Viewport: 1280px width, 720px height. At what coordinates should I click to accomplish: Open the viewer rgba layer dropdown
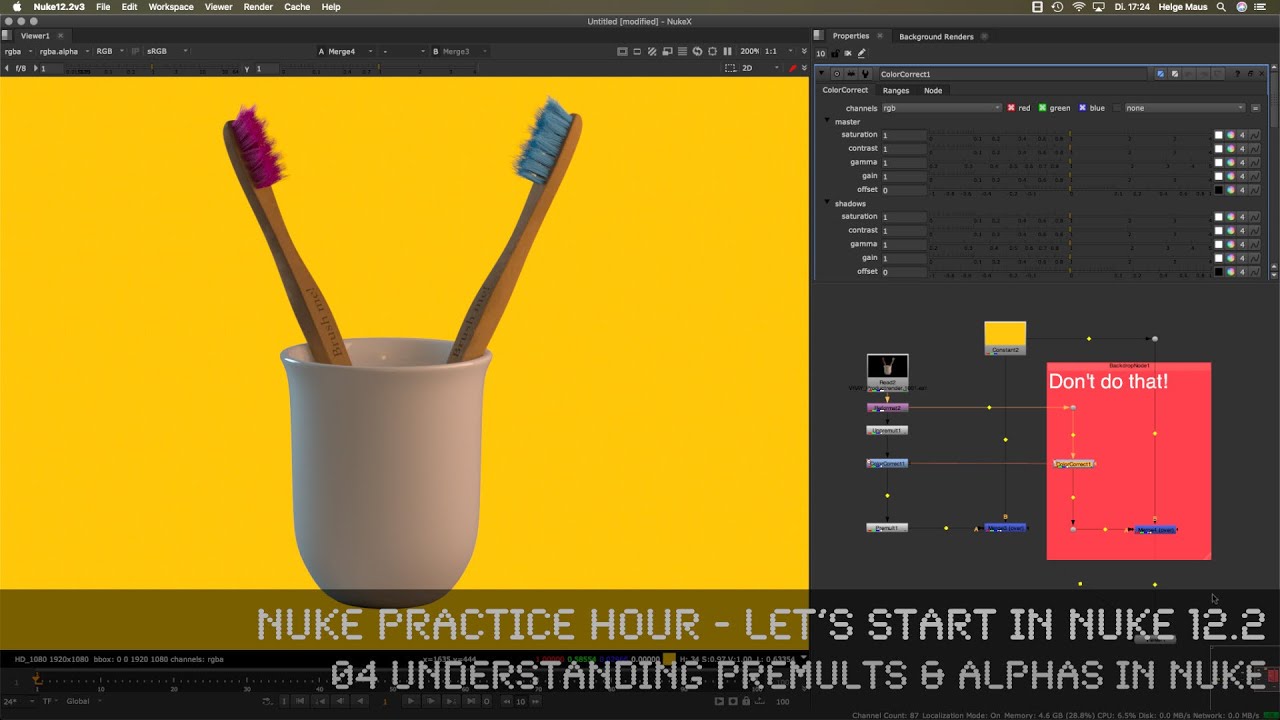pyautogui.click(x=18, y=51)
